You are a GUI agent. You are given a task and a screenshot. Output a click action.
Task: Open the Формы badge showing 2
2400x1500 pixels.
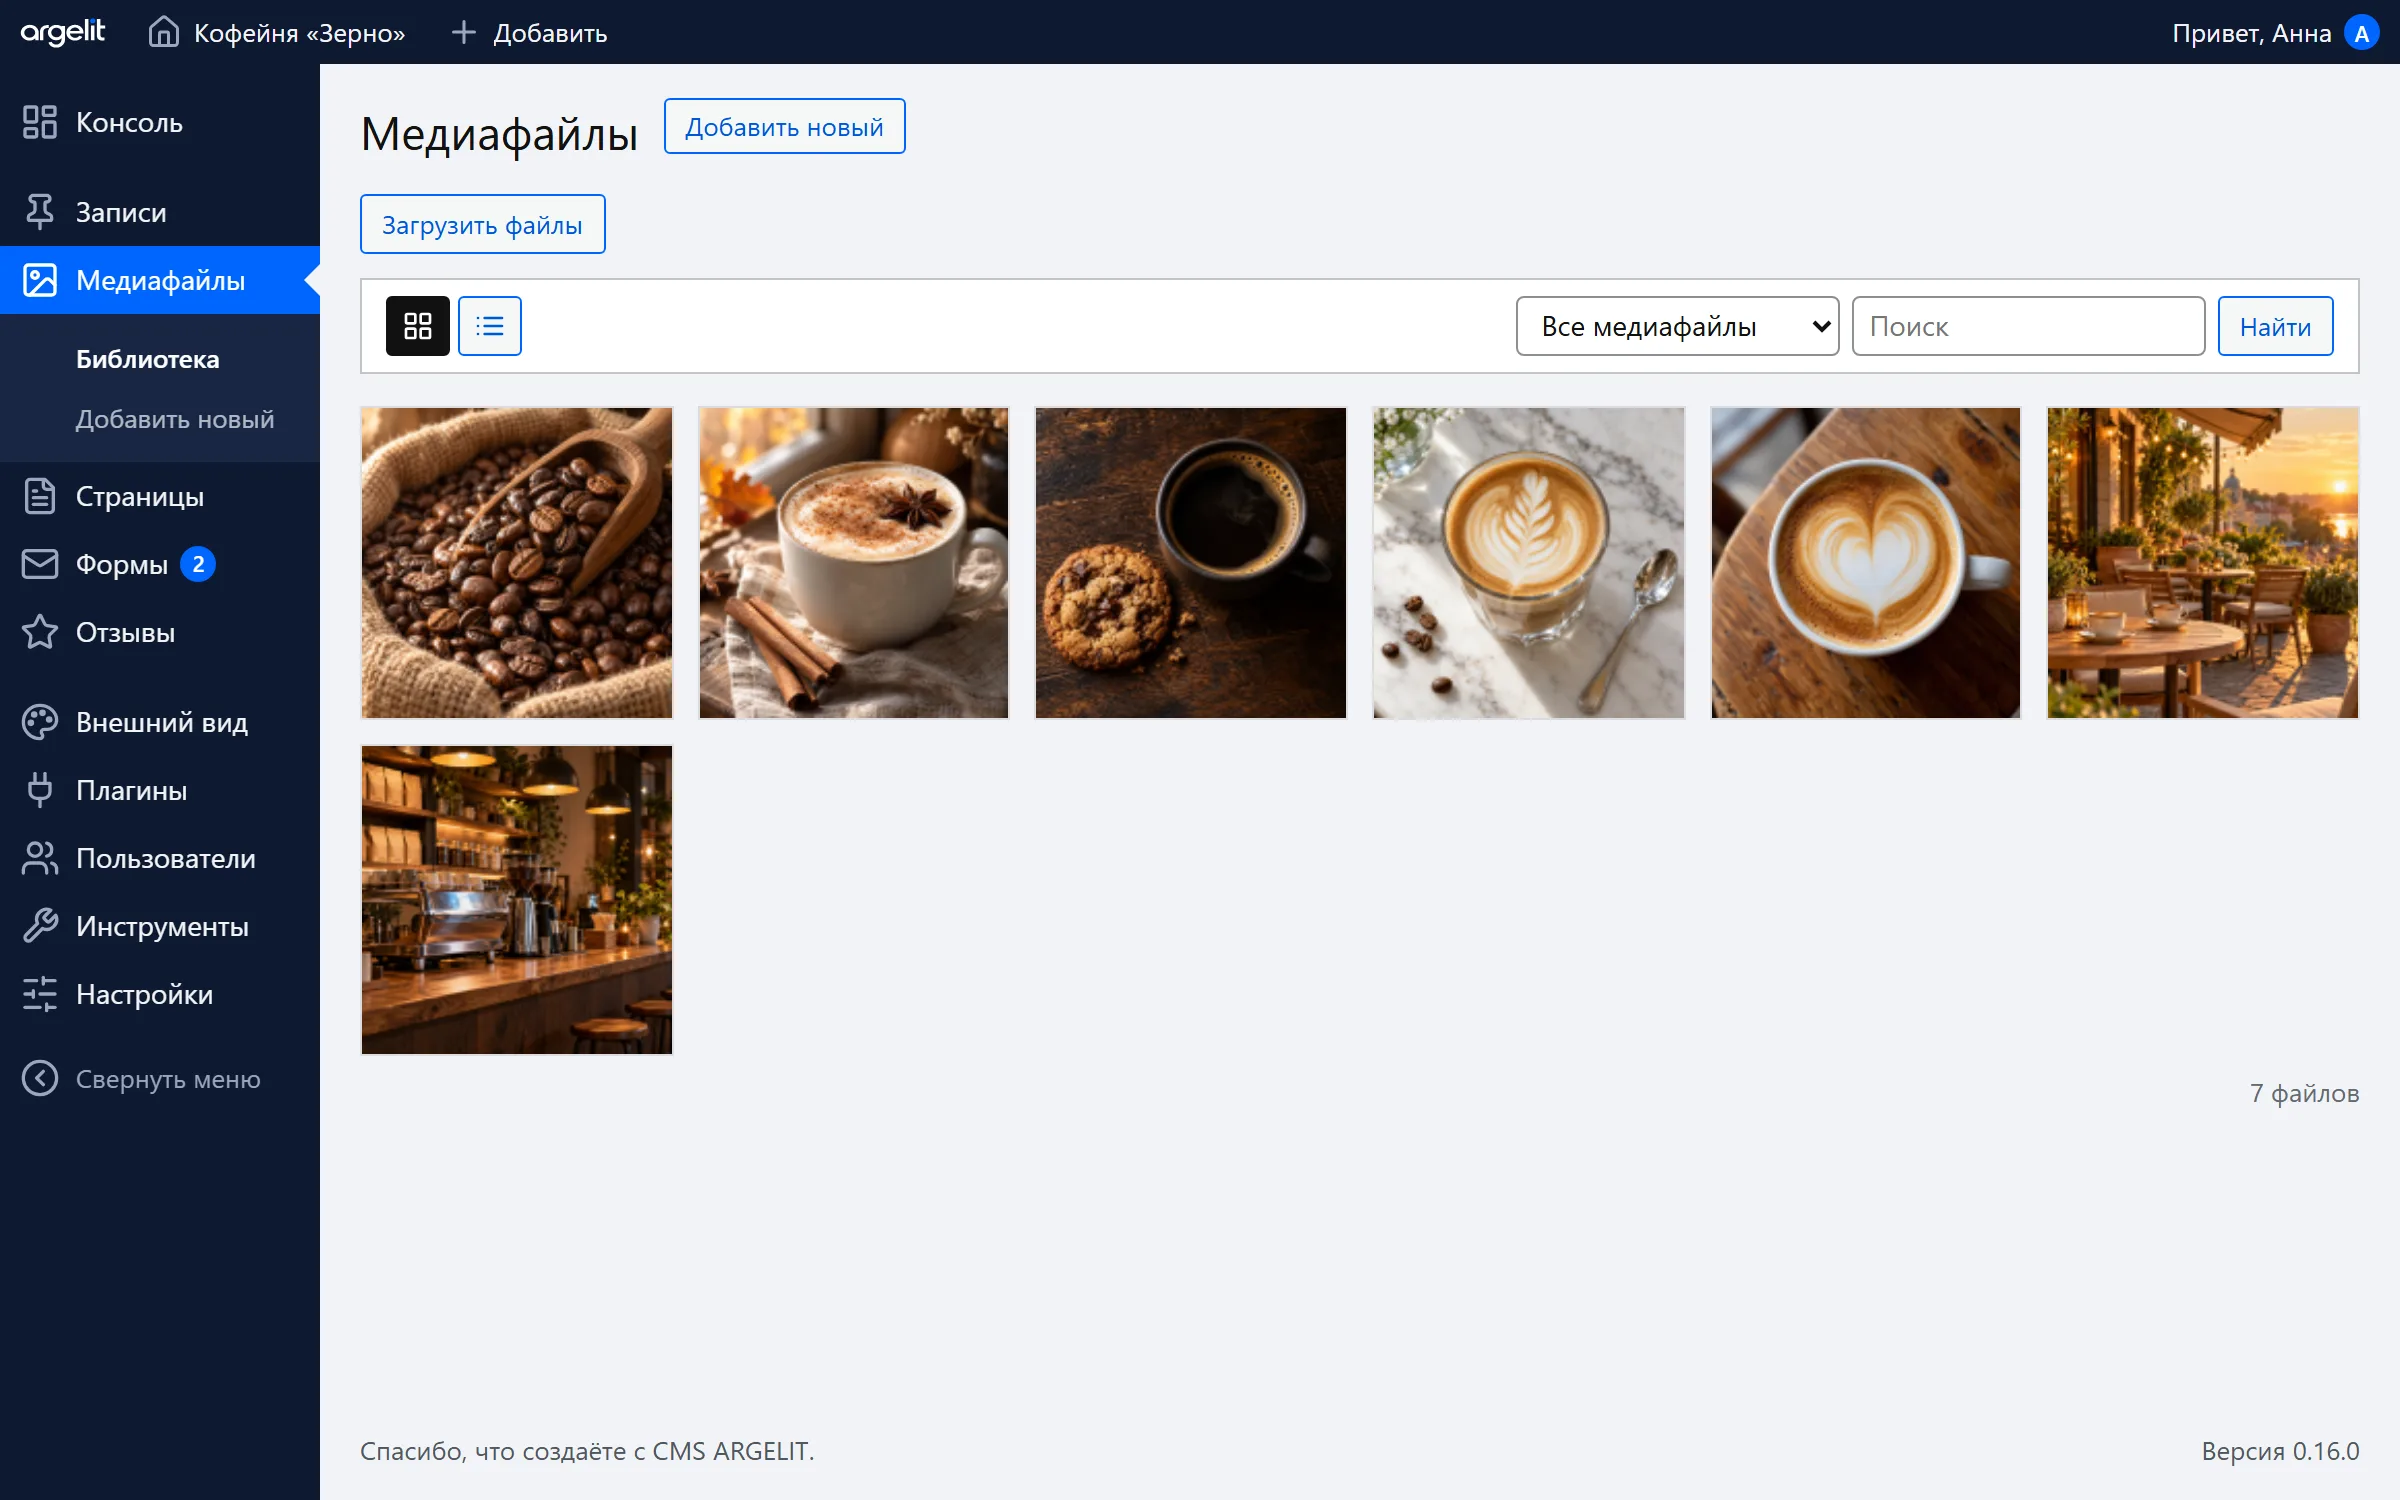click(198, 564)
